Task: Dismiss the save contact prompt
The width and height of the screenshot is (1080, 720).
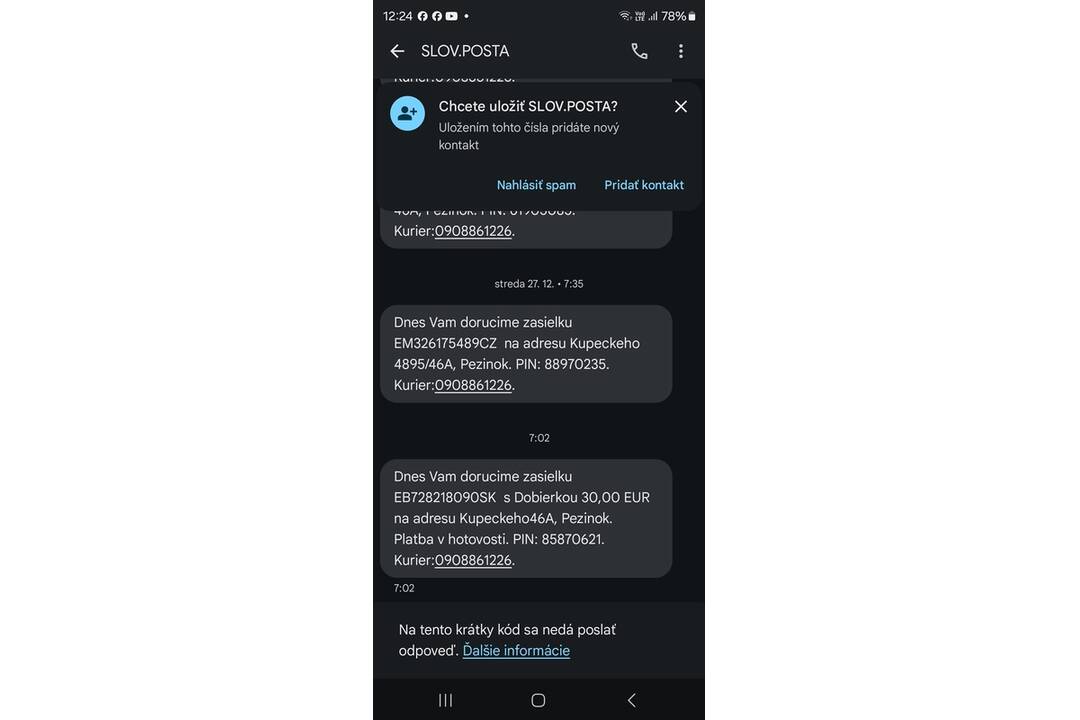Action: point(681,106)
